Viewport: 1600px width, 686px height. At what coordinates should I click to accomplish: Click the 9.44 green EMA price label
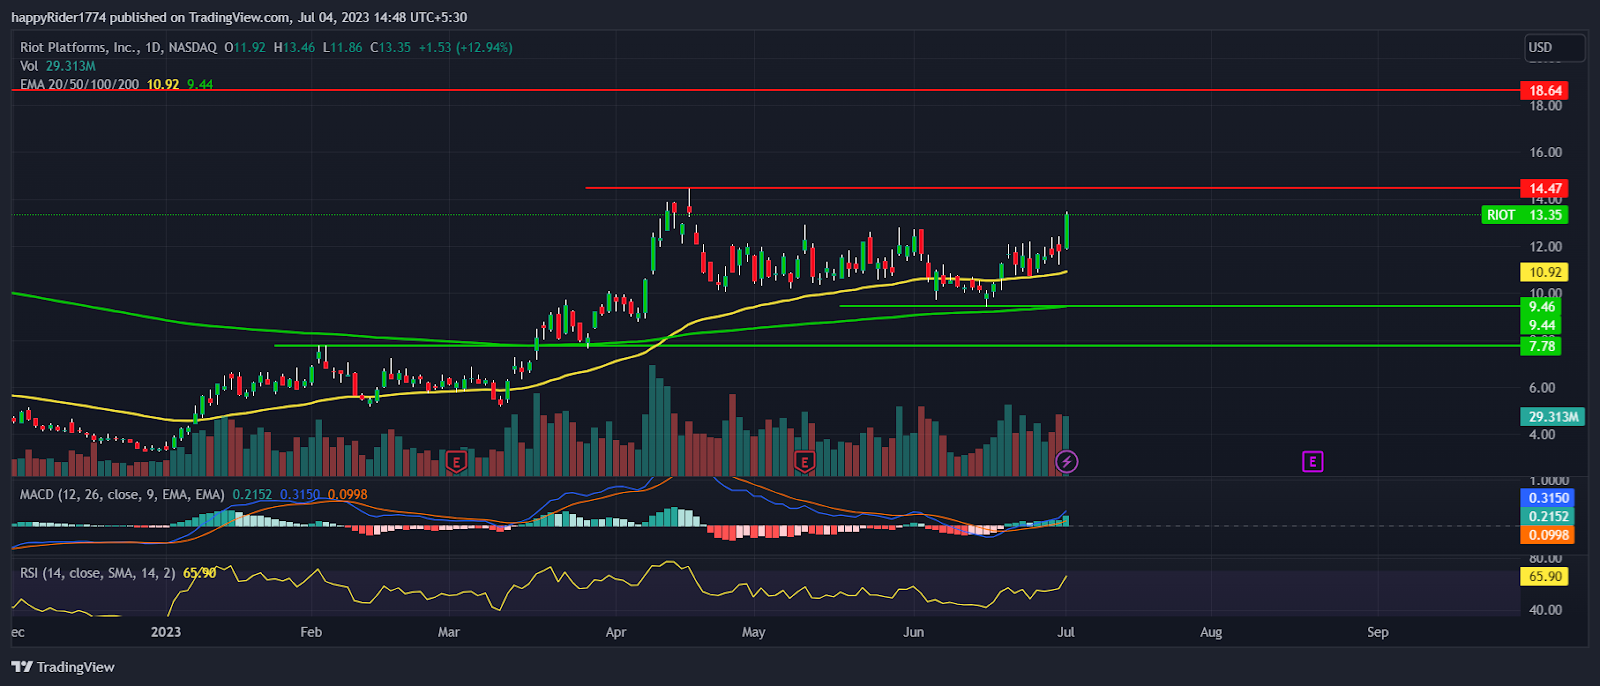click(x=1542, y=325)
